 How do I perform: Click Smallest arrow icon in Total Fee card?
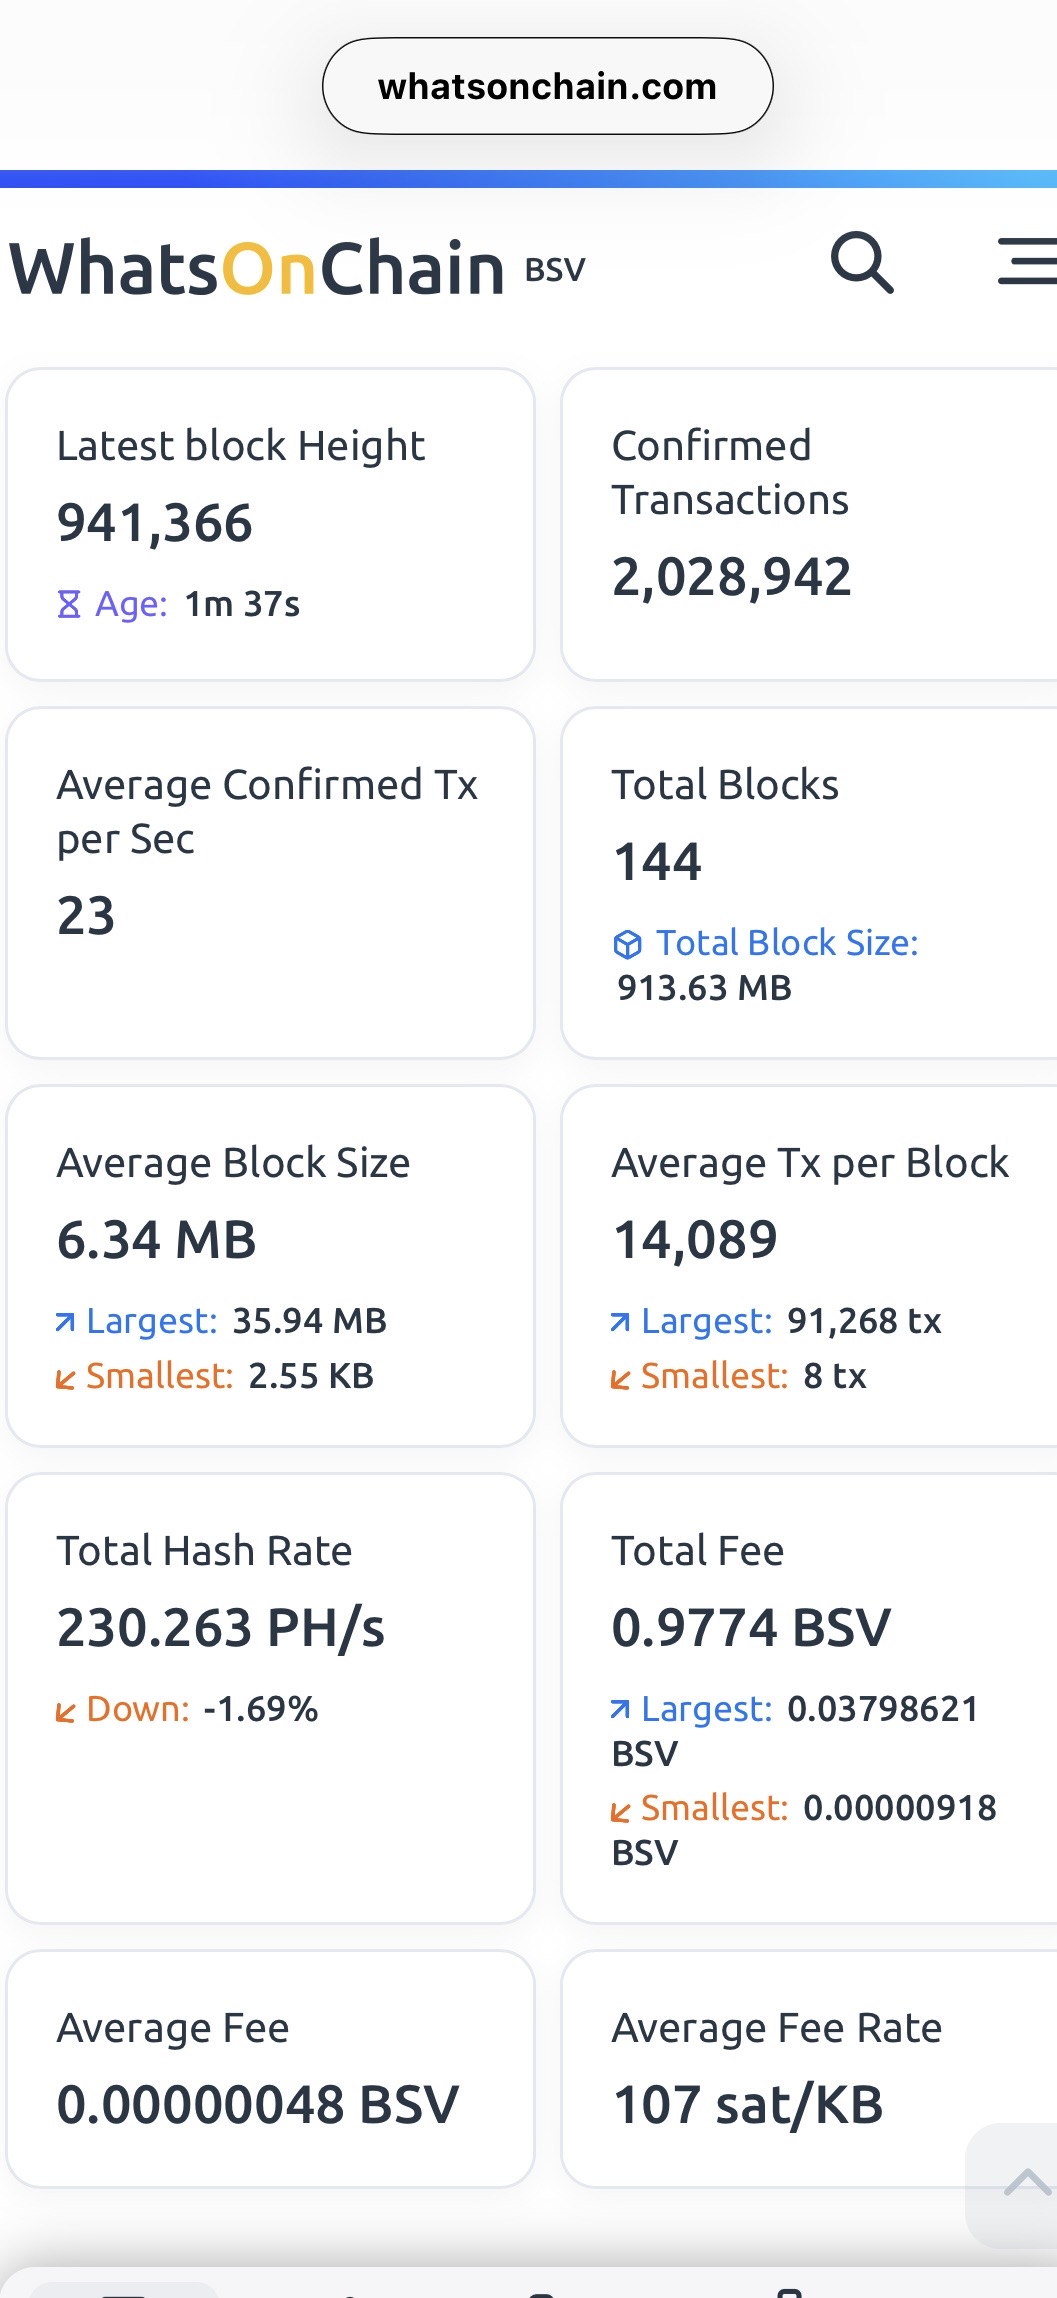[621, 1810]
